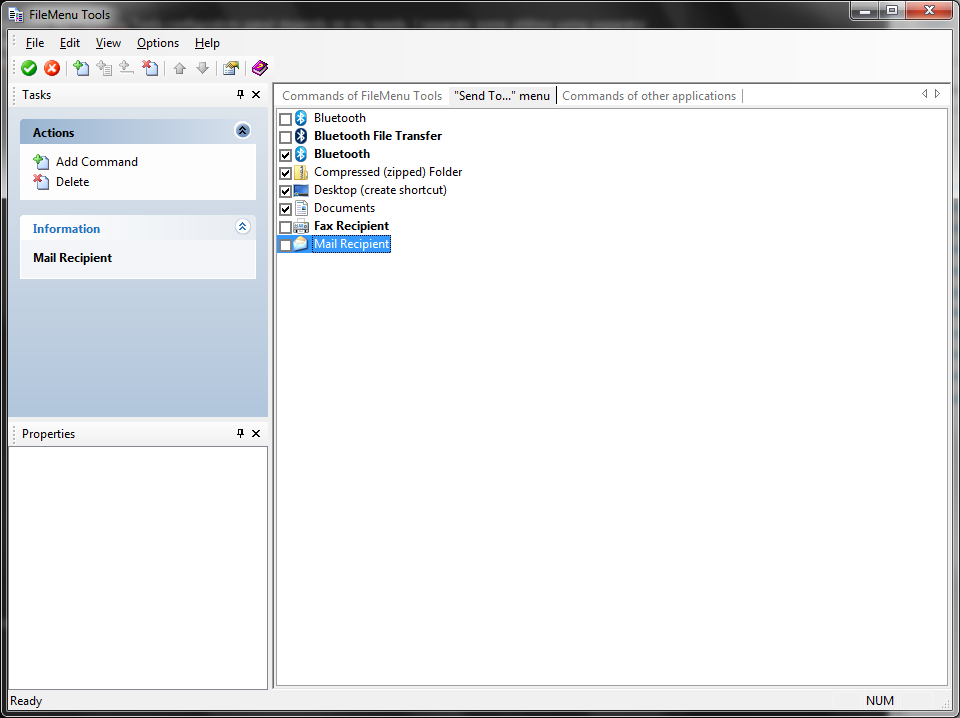
Task: Click the Move Up arrow icon
Action: [179, 68]
